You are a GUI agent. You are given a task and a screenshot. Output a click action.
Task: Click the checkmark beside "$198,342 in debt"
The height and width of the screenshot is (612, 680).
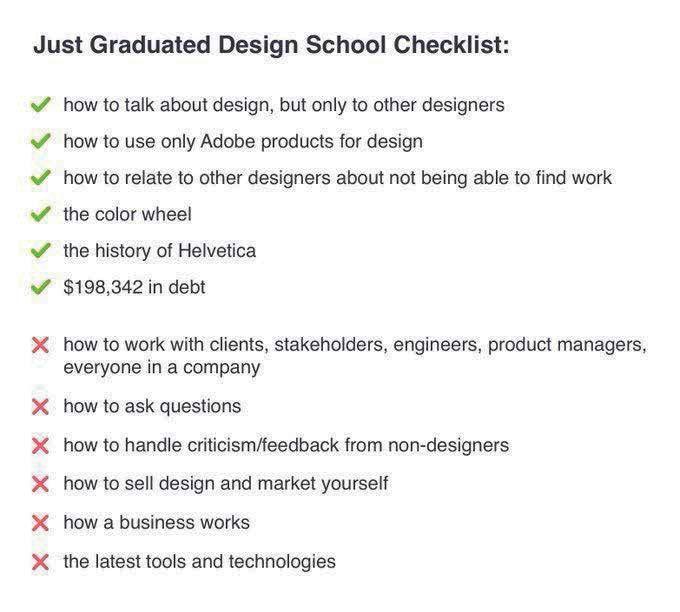tap(41, 289)
